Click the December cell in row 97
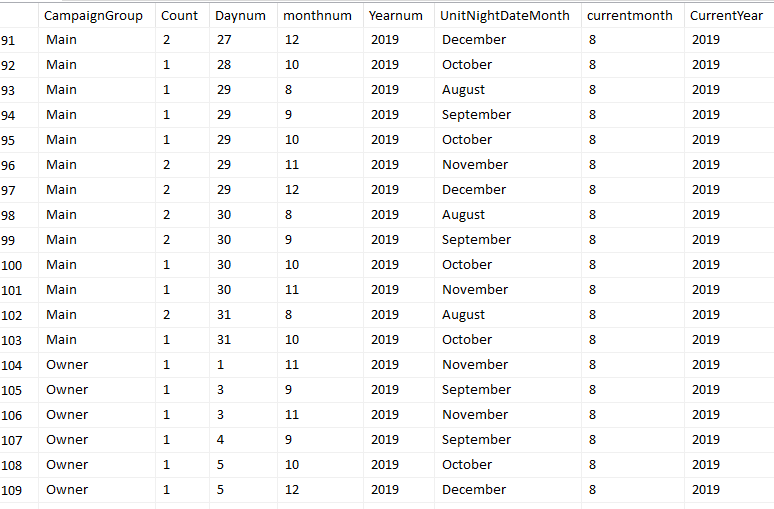774x509 pixels. [473, 190]
